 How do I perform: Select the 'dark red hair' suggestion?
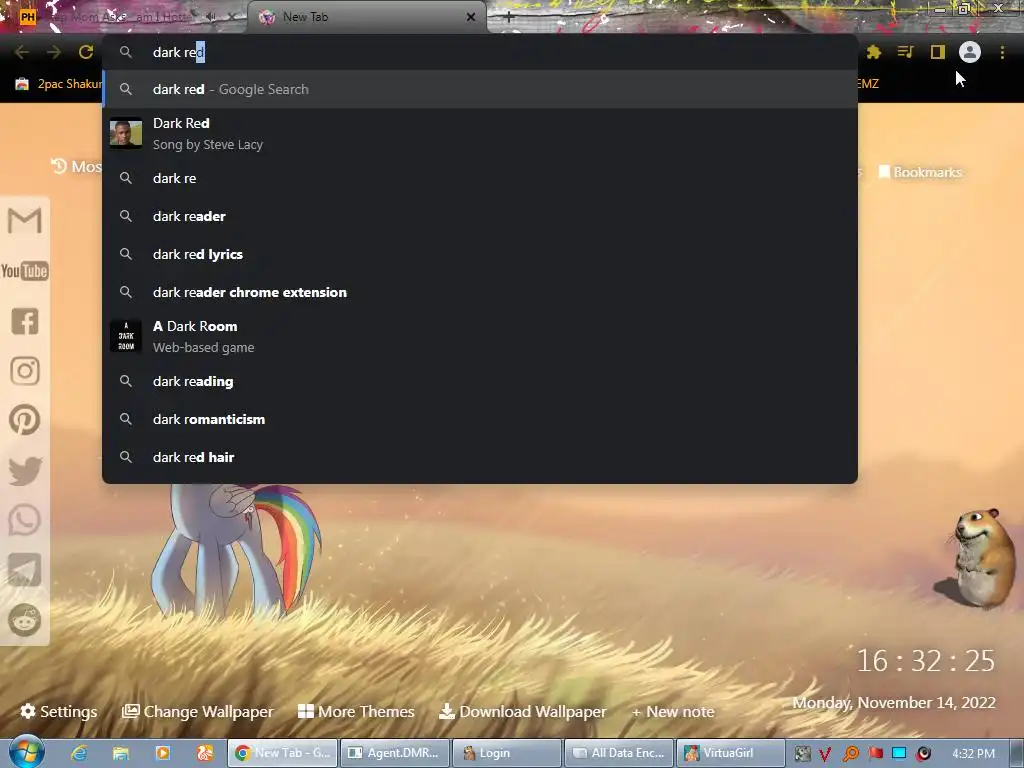click(480, 457)
